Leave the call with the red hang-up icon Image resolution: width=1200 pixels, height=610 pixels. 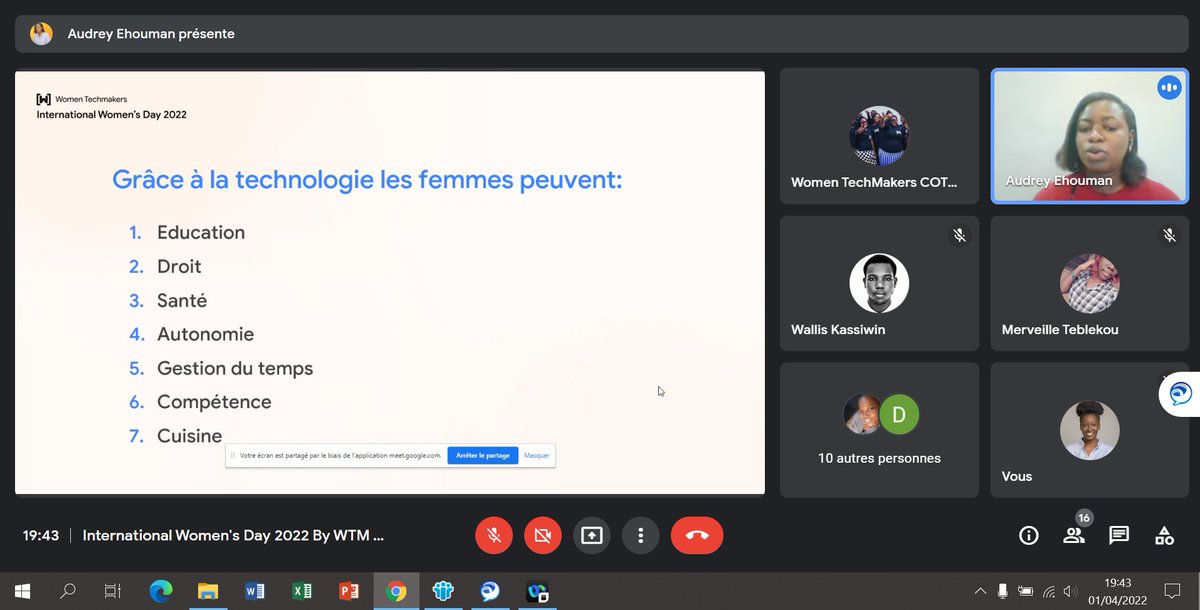(x=697, y=535)
